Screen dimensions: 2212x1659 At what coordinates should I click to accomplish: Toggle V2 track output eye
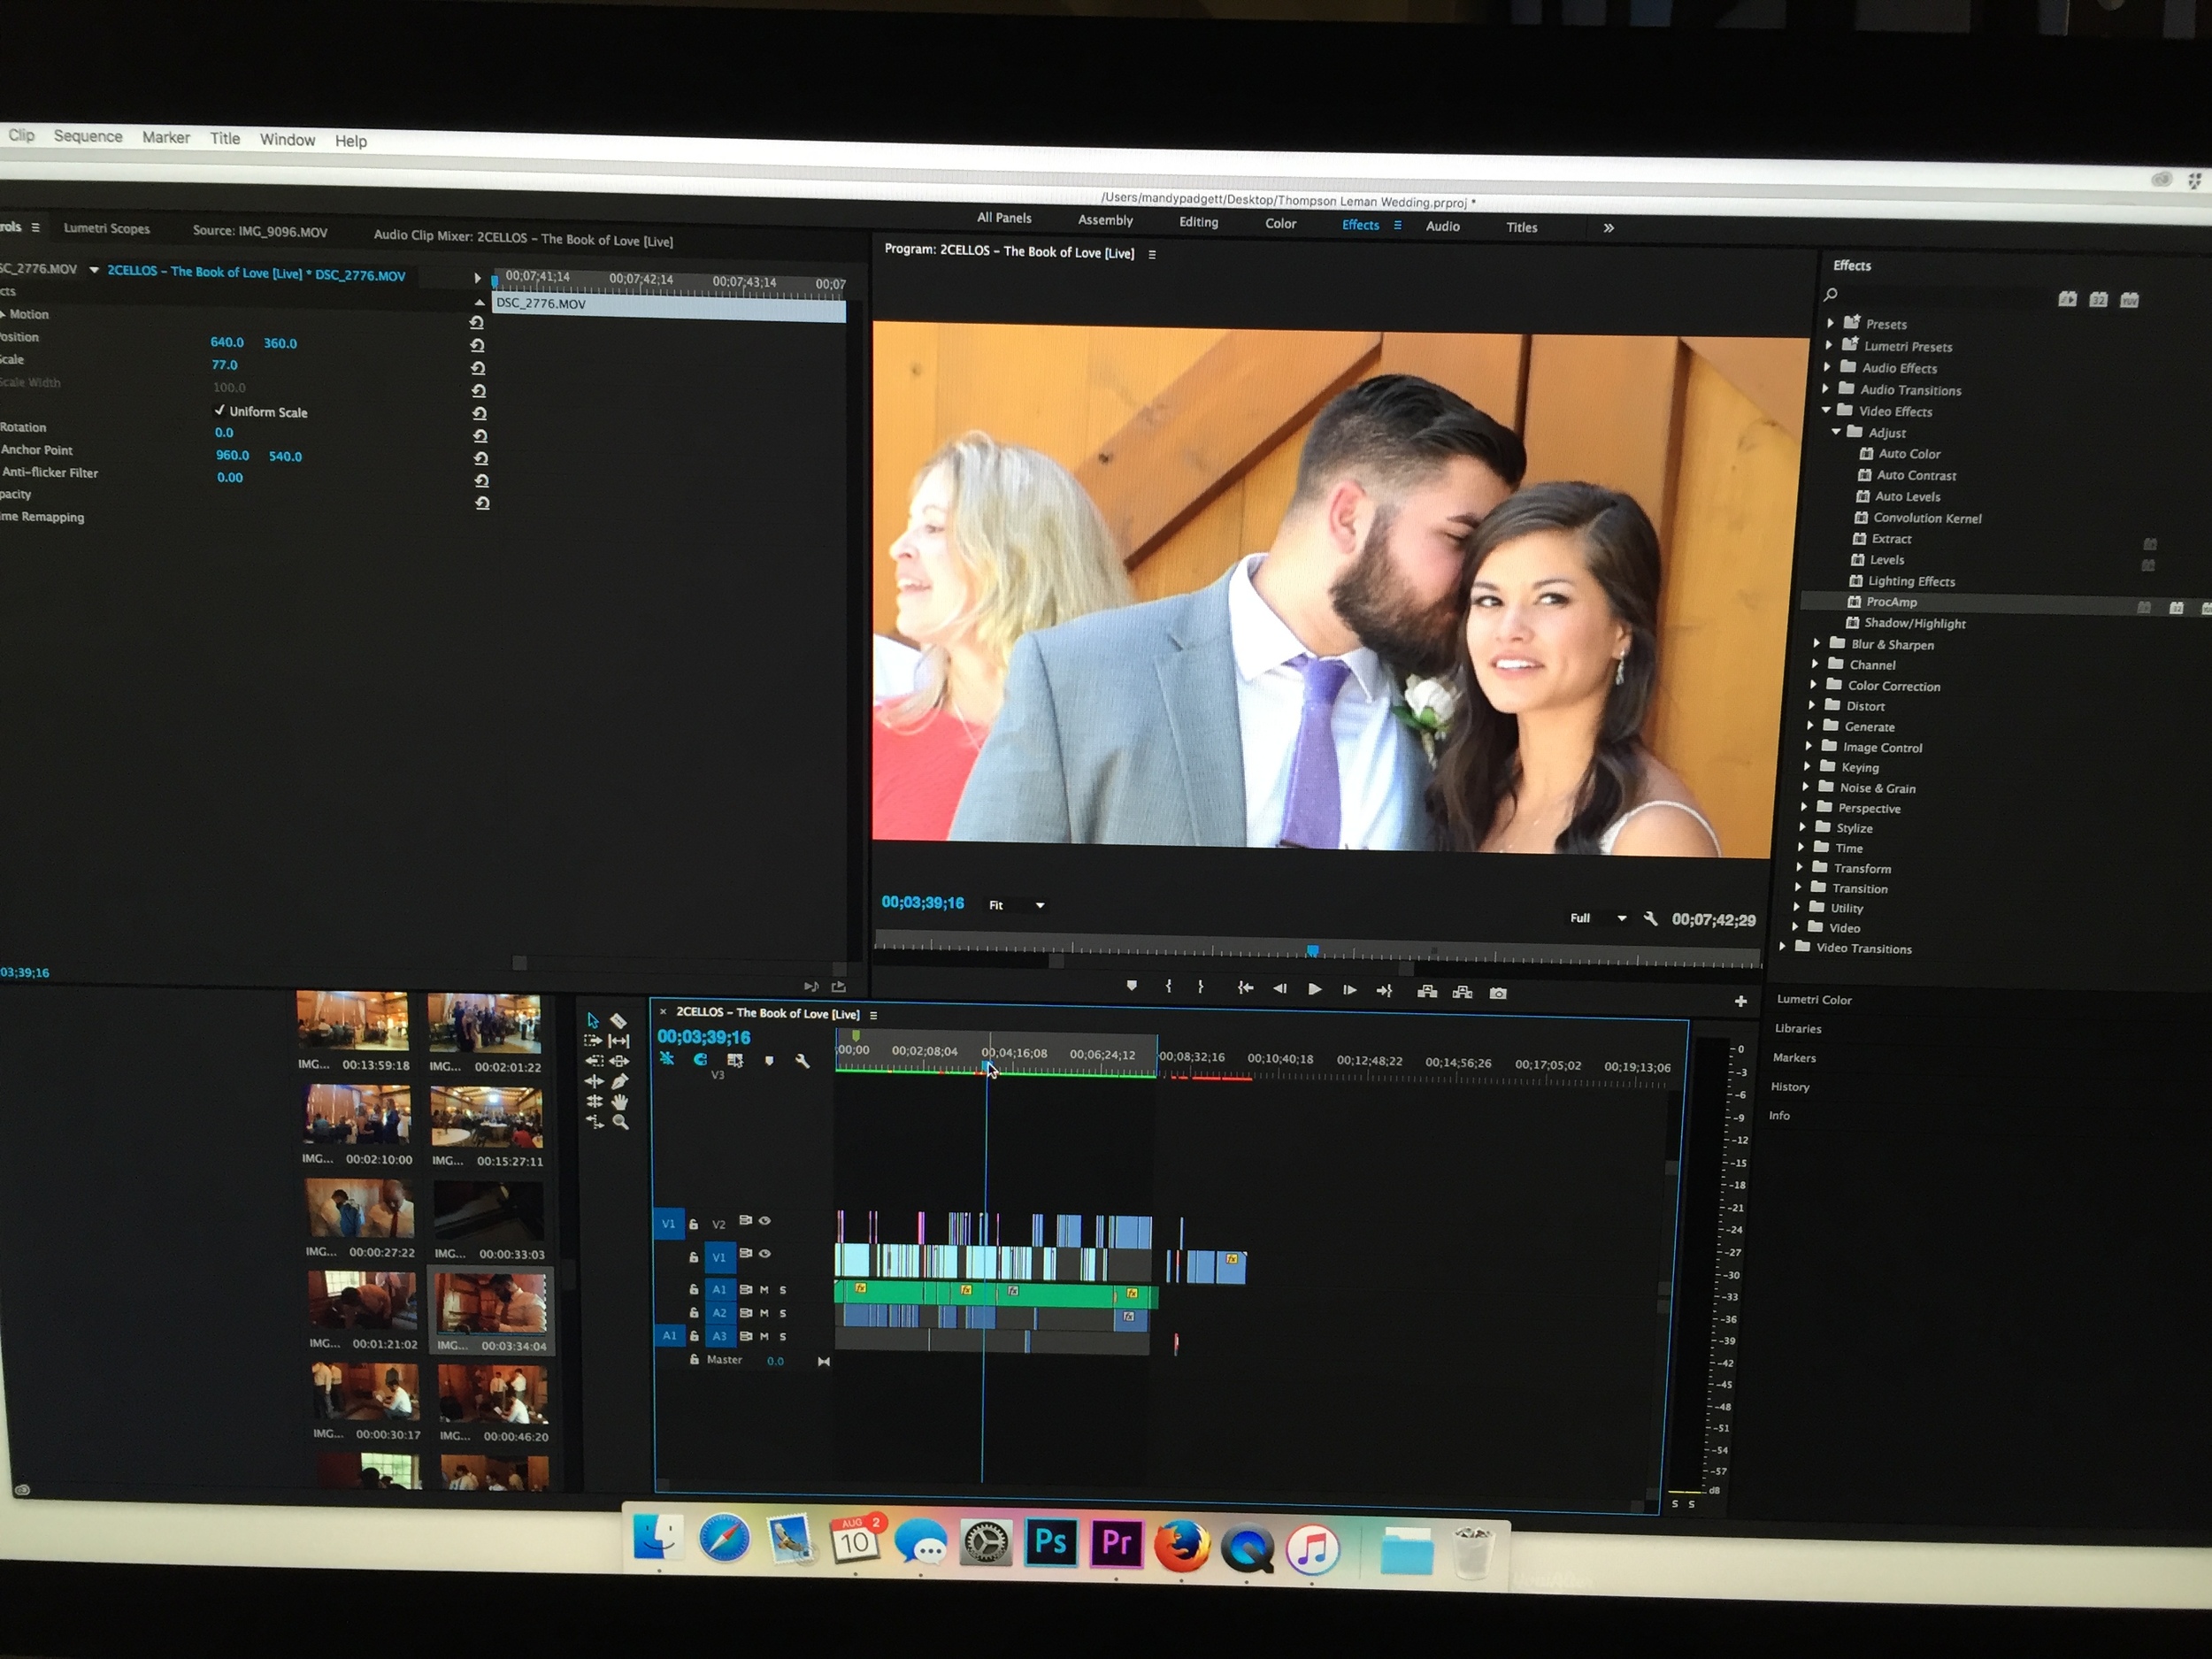pos(765,1221)
